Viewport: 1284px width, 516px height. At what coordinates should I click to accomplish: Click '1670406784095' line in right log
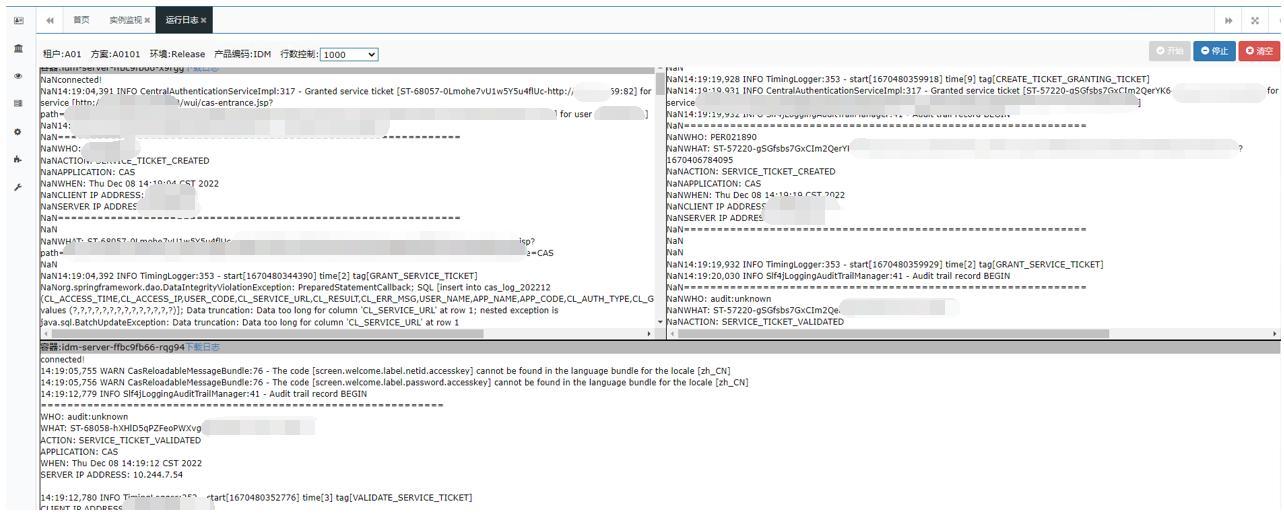pos(700,160)
